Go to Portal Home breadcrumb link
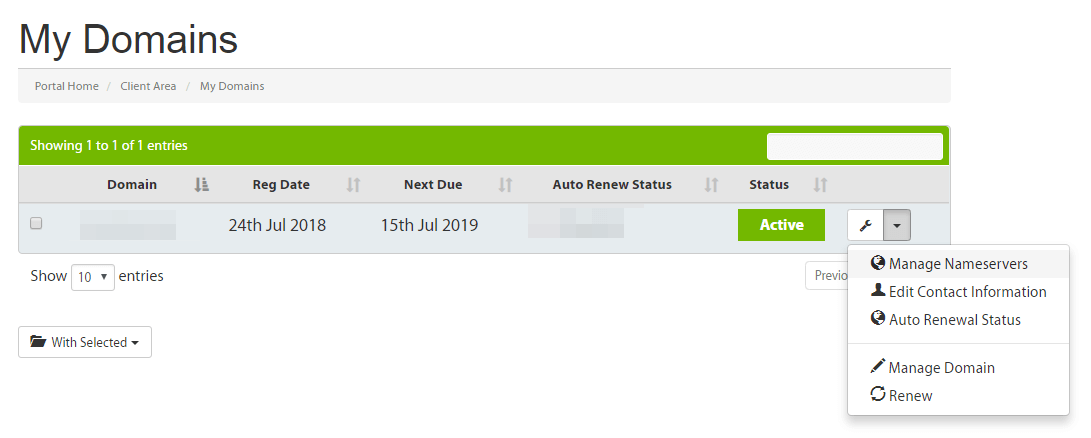Viewport: 1091px width, 438px height. 67,86
